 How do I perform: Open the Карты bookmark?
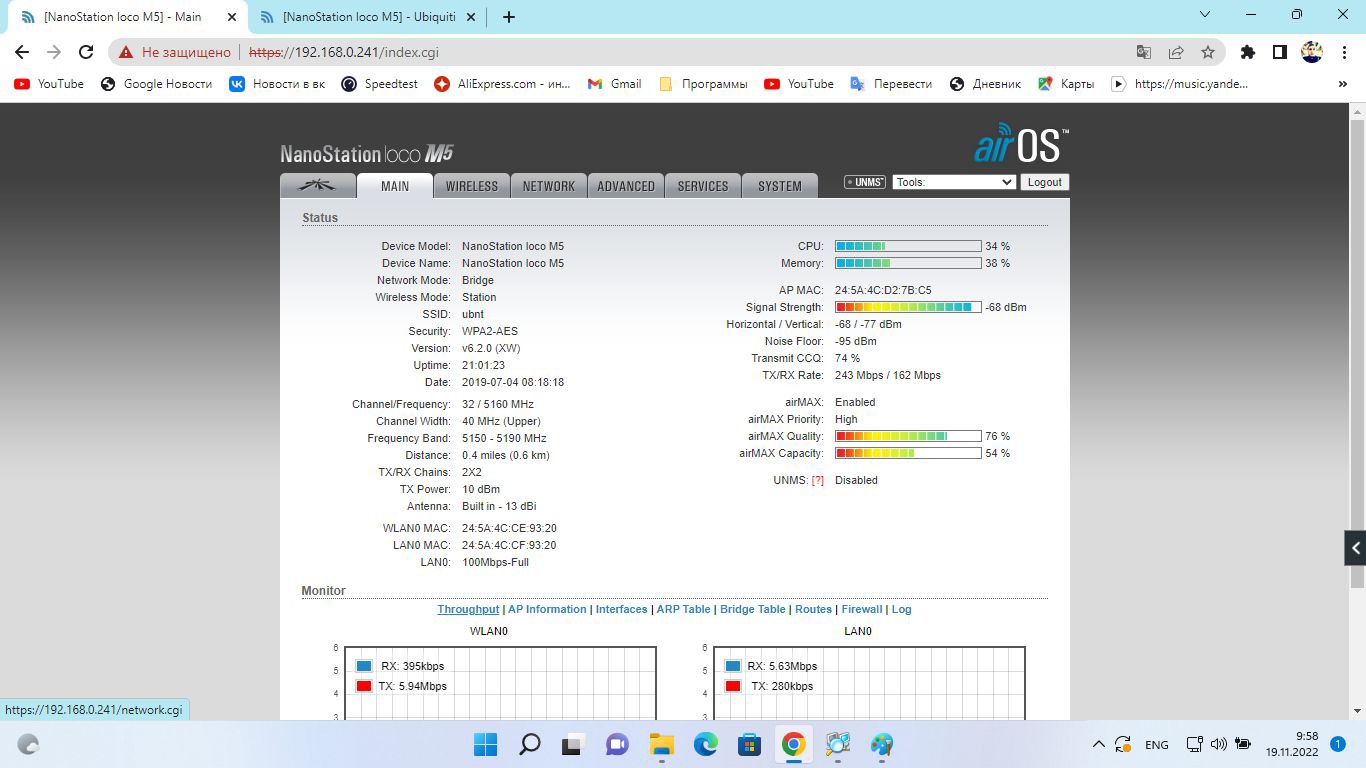click(x=1066, y=84)
